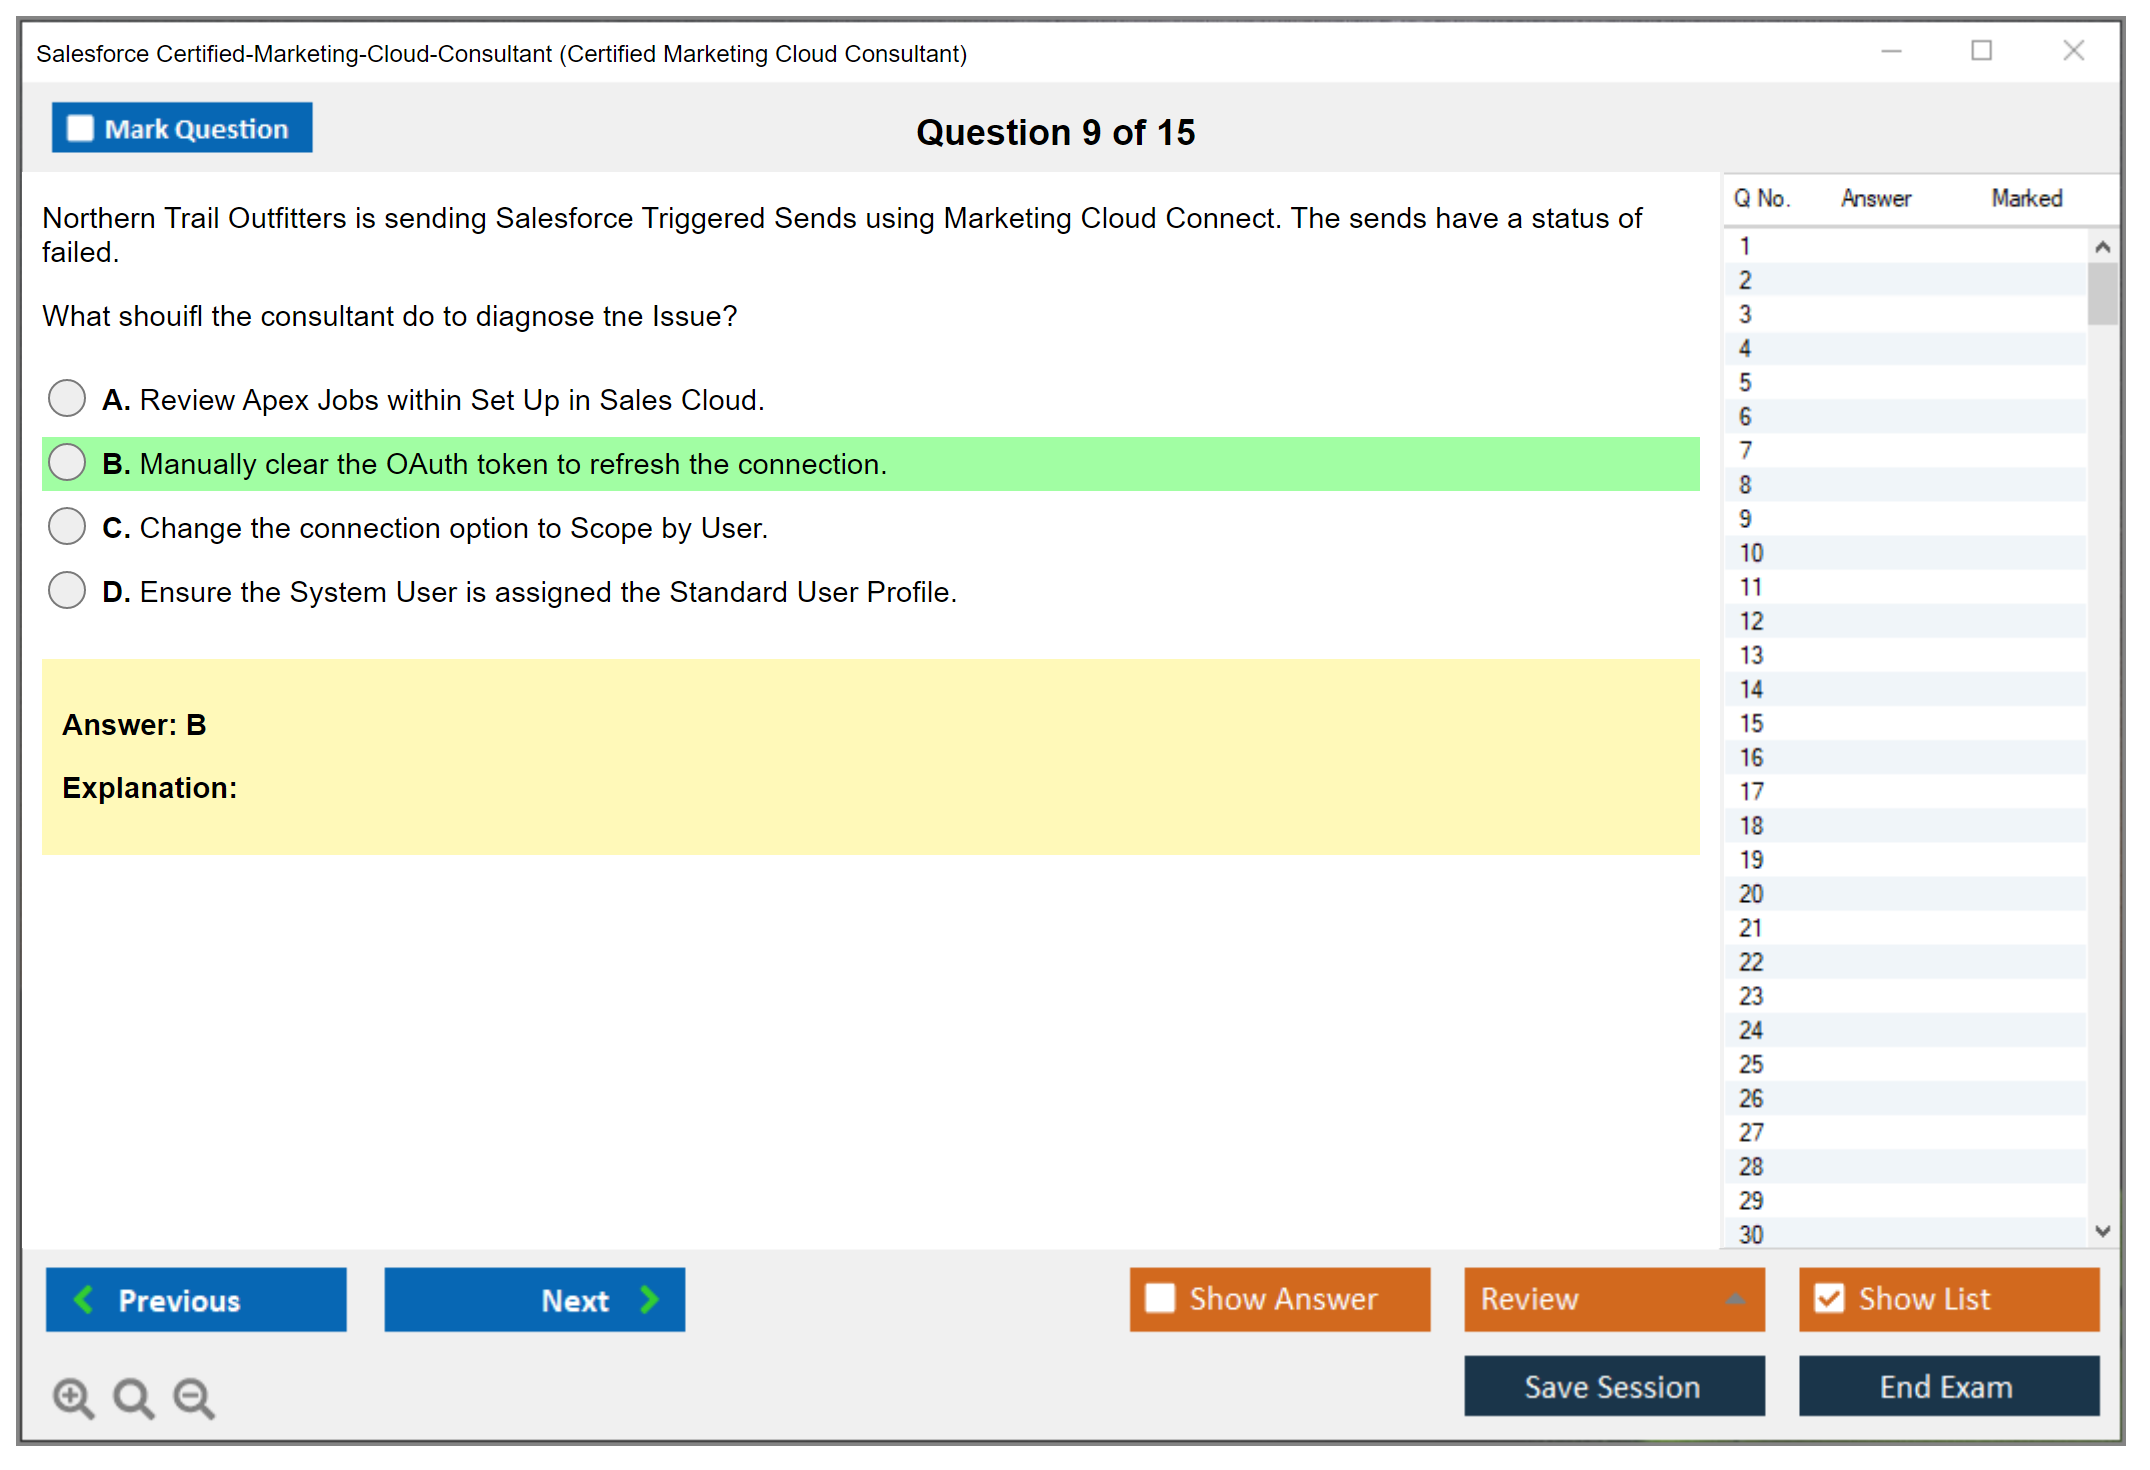Check the Show Answer checkbox
2150x1470 pixels.
tap(1160, 1298)
